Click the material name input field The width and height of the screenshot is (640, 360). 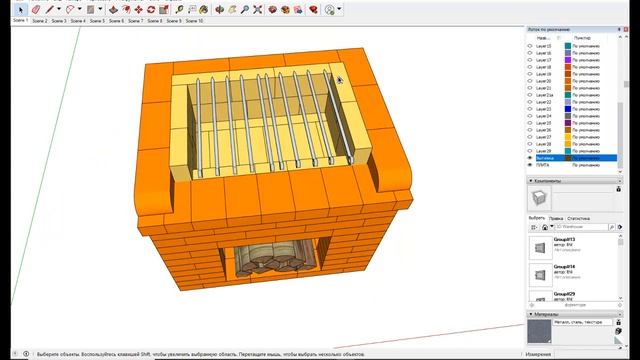583,322
